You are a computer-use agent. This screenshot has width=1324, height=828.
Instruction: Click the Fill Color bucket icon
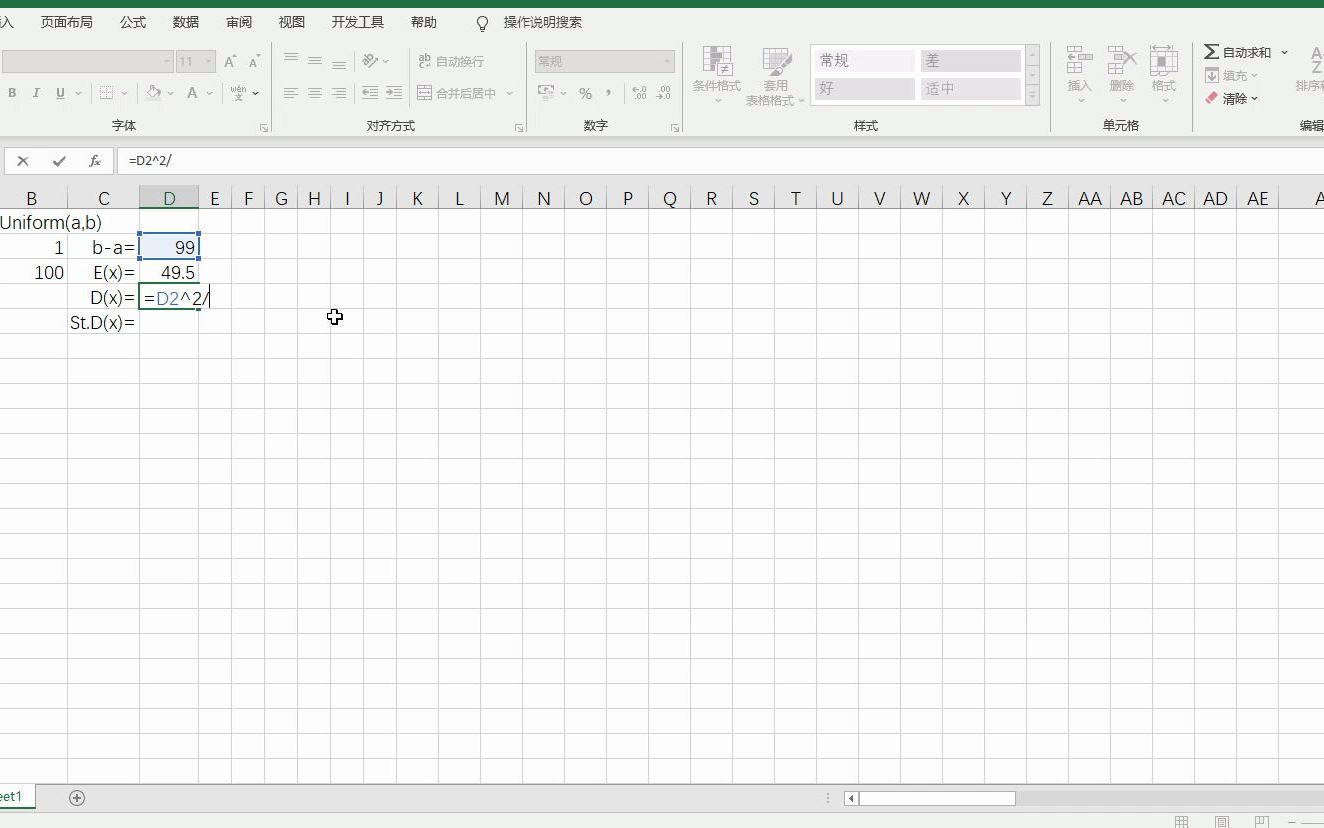153,93
